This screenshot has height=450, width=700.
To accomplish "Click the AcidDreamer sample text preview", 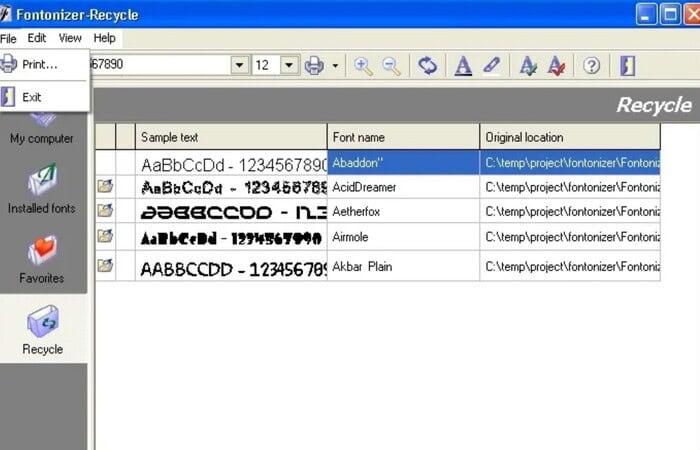I will 231,188.
